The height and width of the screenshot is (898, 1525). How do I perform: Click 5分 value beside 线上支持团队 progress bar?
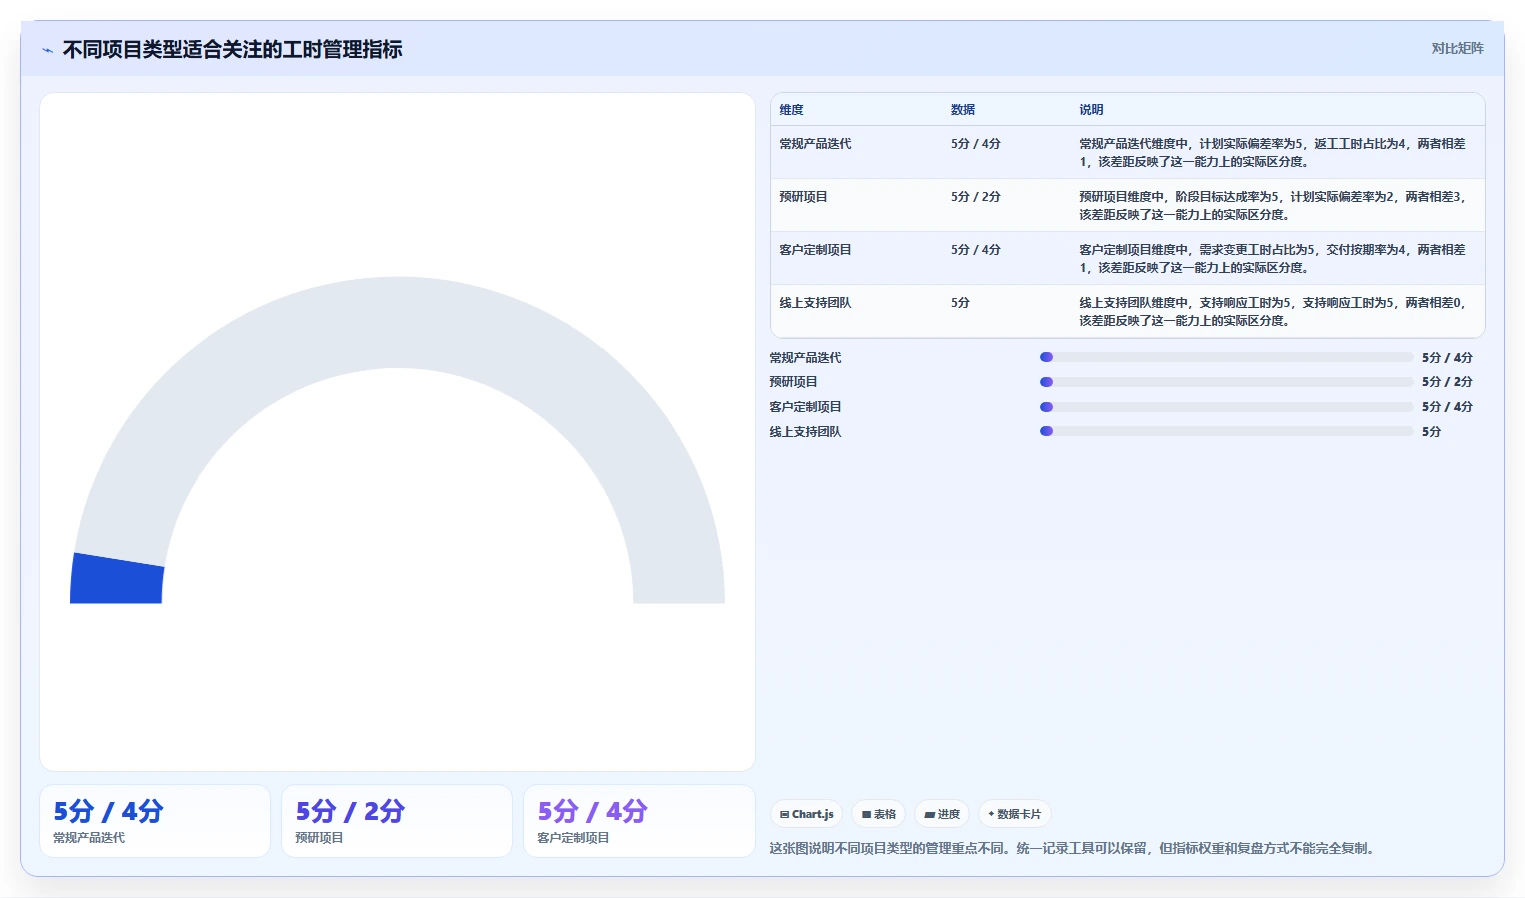tap(1431, 432)
